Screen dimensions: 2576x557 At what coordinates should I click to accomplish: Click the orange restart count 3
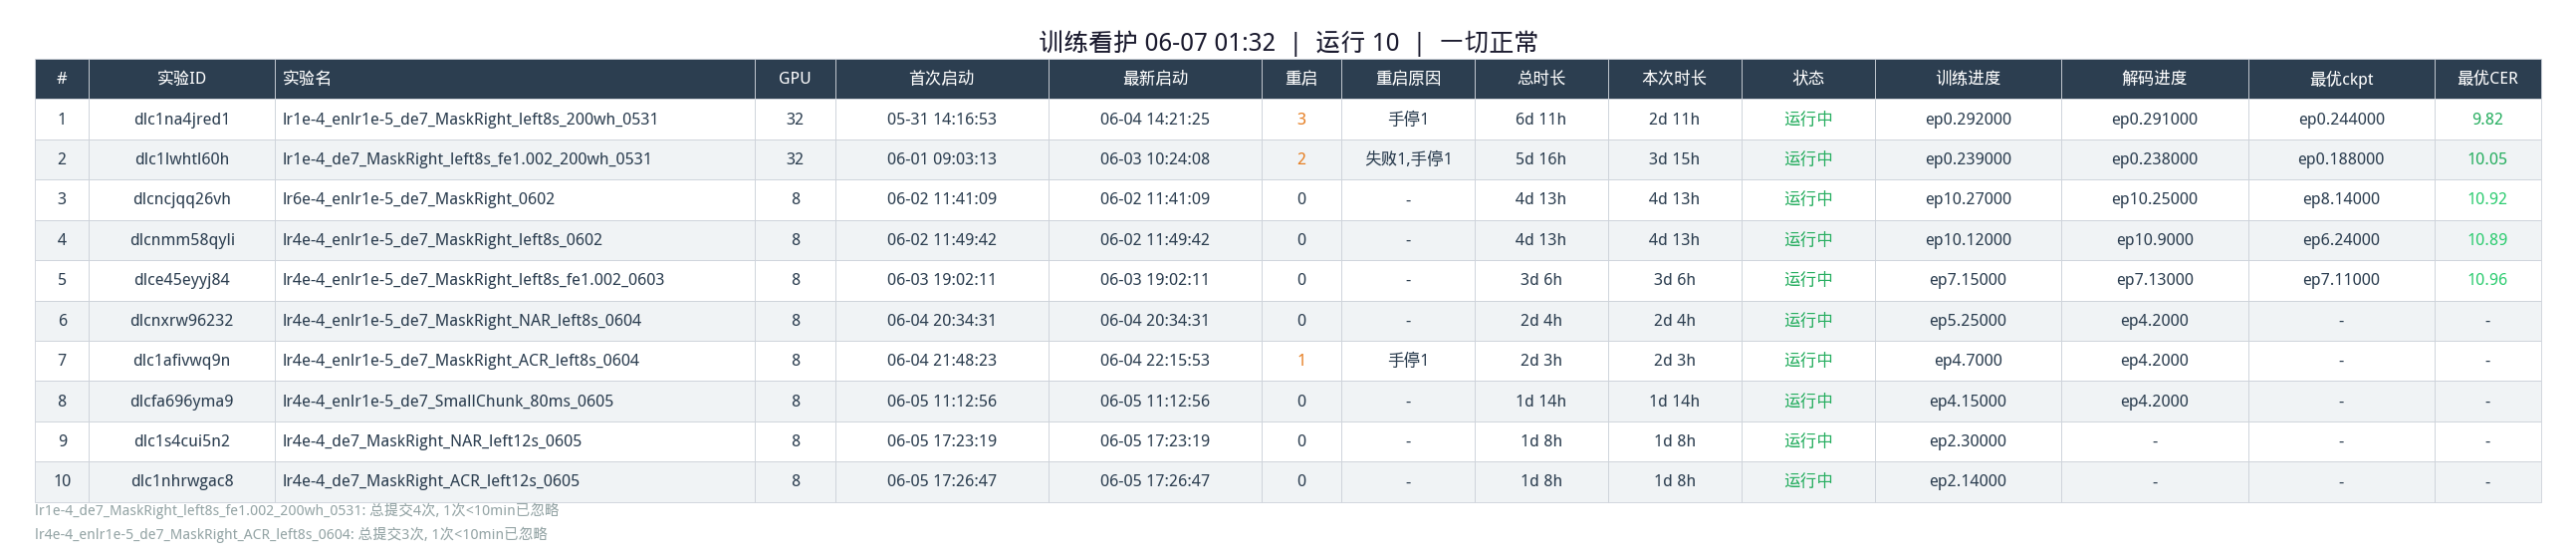click(1301, 119)
